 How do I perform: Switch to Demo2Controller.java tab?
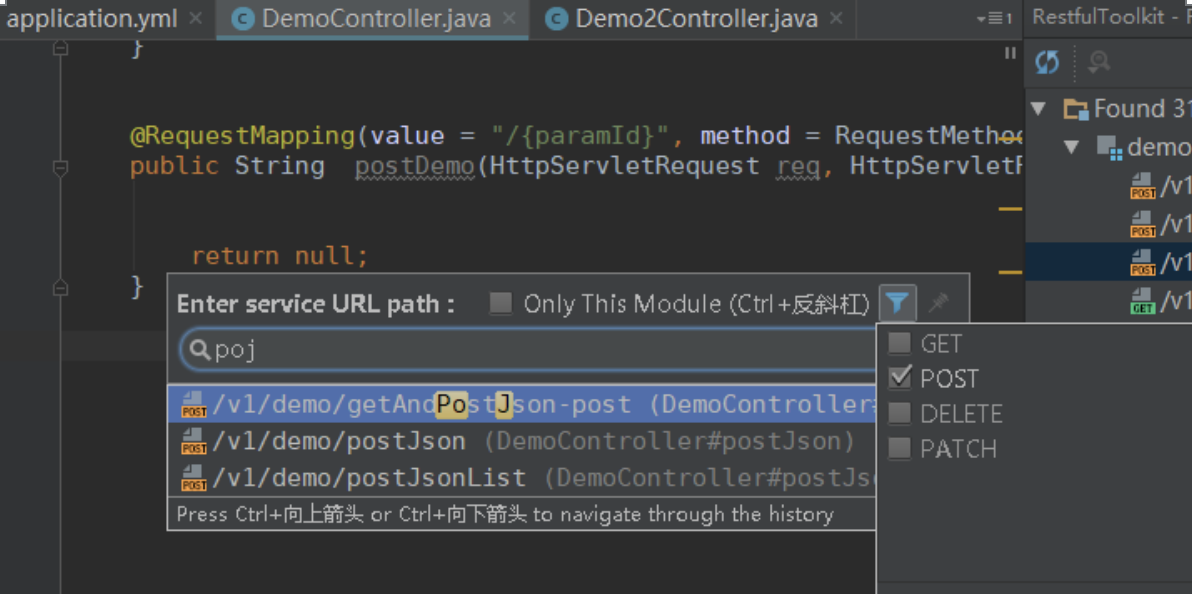click(696, 19)
